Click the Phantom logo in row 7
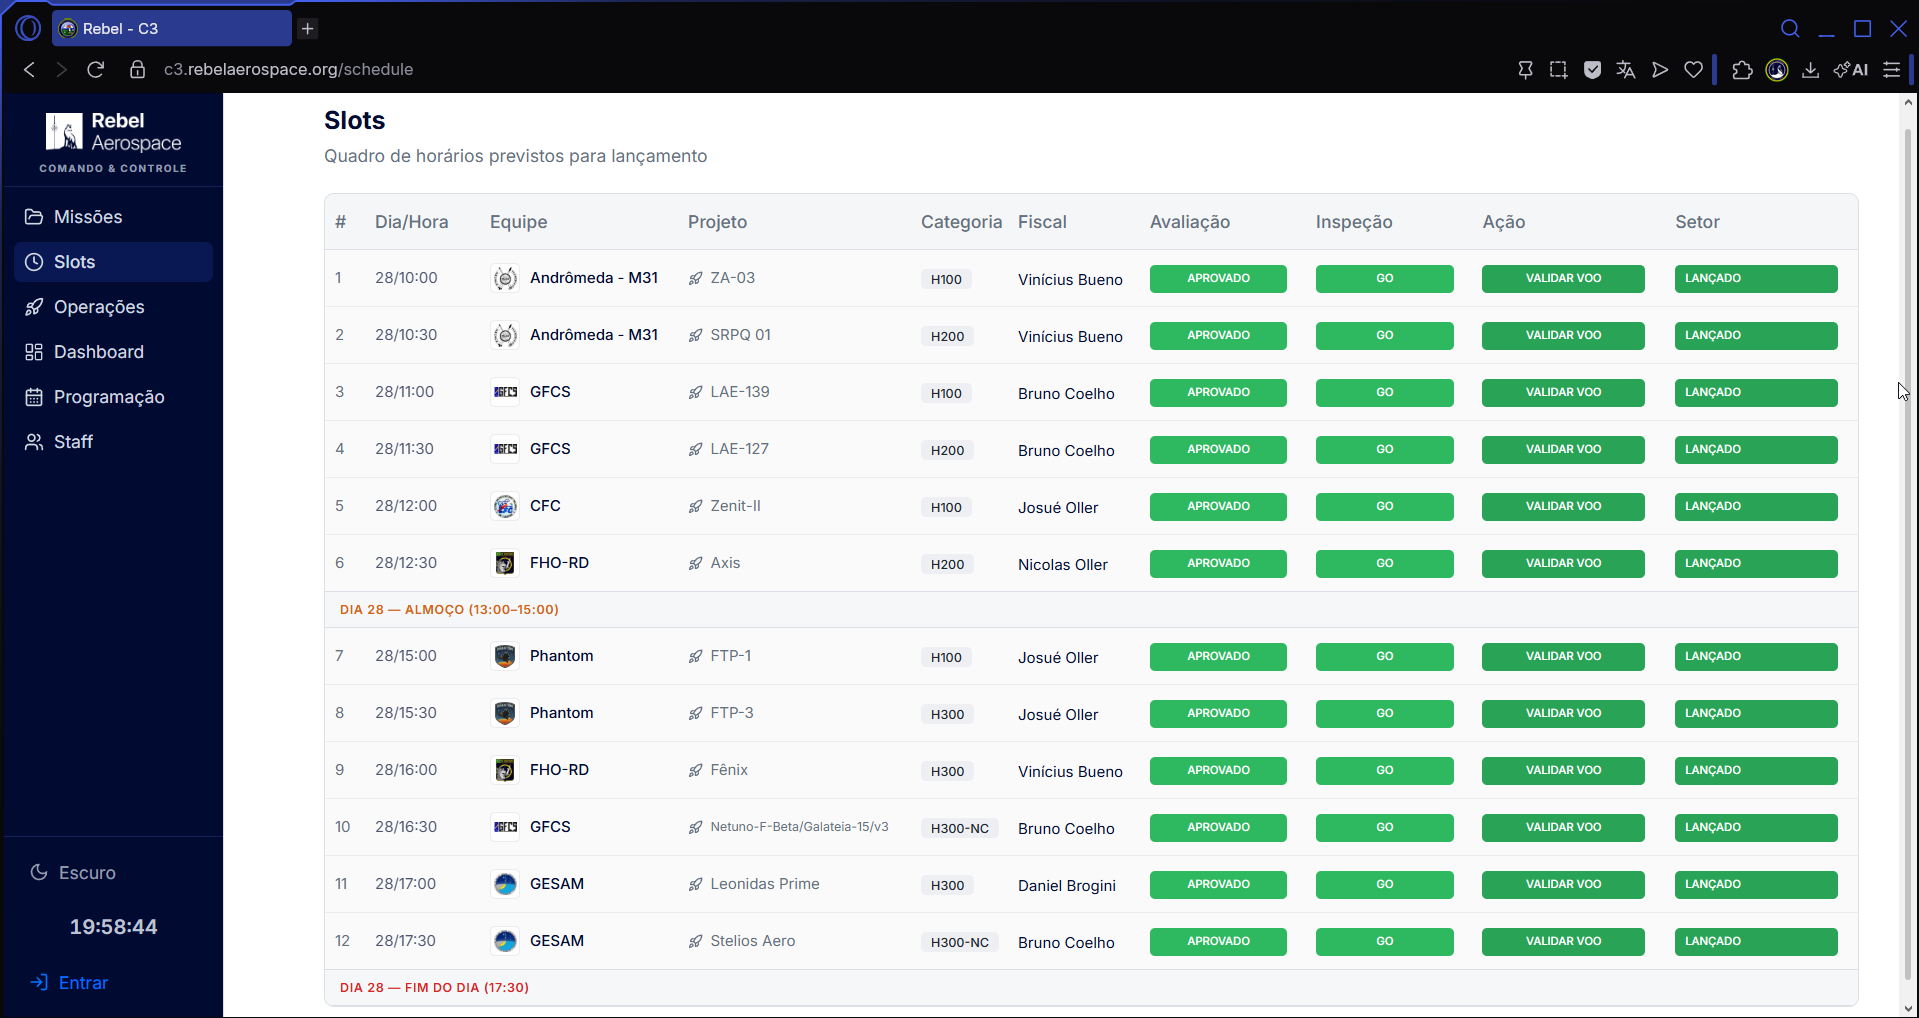 pos(505,656)
